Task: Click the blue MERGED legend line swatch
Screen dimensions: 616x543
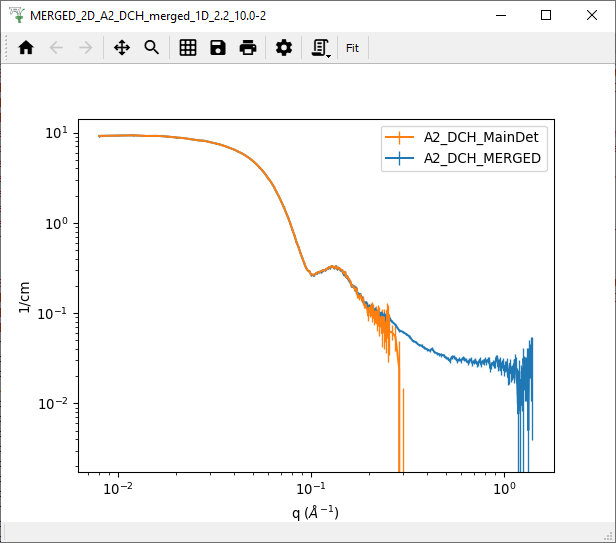Action: click(x=400, y=158)
